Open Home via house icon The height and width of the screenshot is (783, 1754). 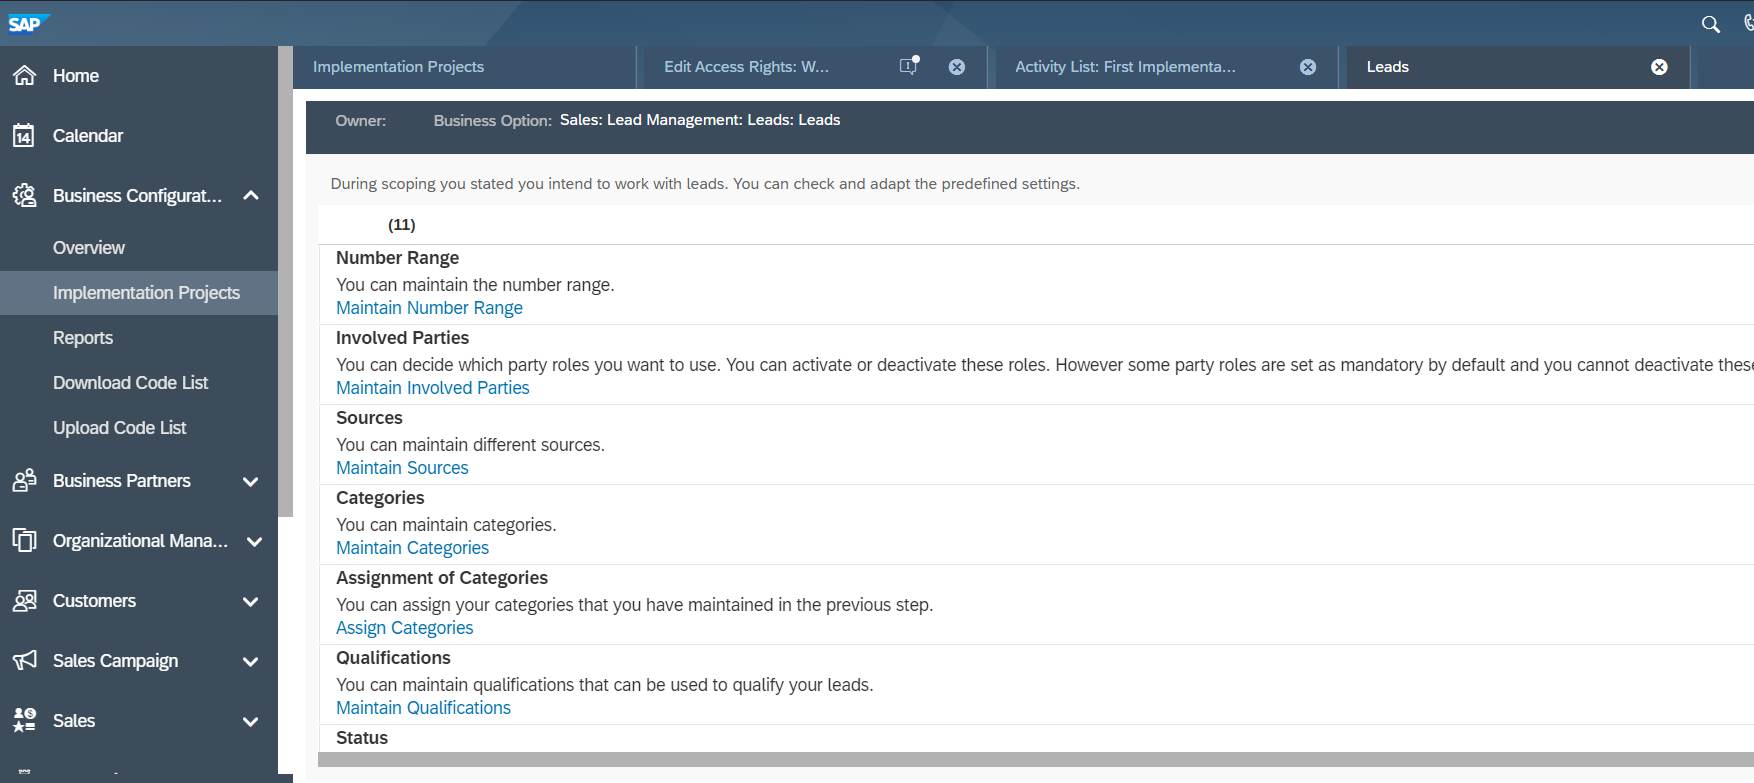(x=24, y=75)
